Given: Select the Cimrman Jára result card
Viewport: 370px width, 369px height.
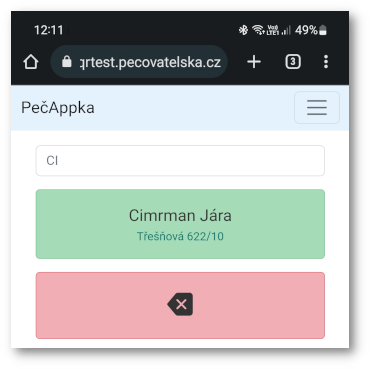Looking at the screenshot, I should point(180,224).
